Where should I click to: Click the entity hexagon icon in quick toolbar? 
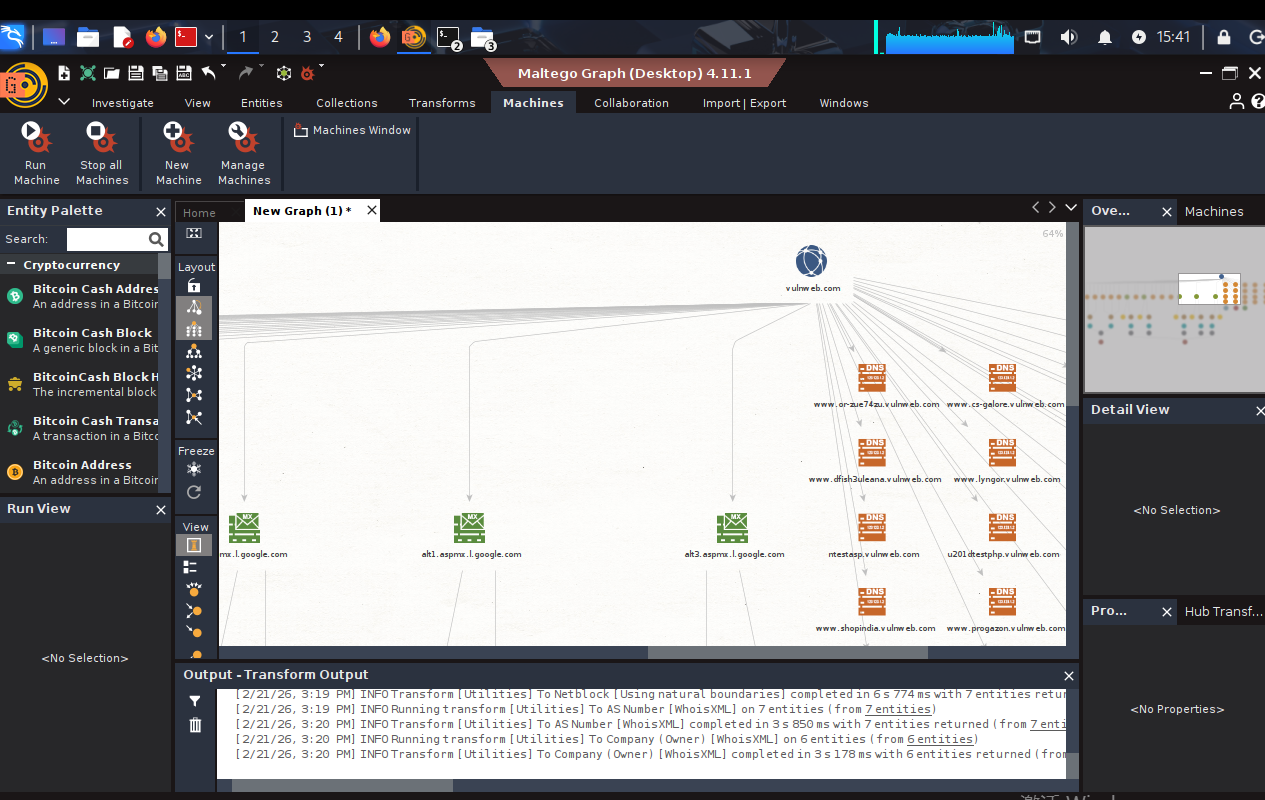pos(284,73)
